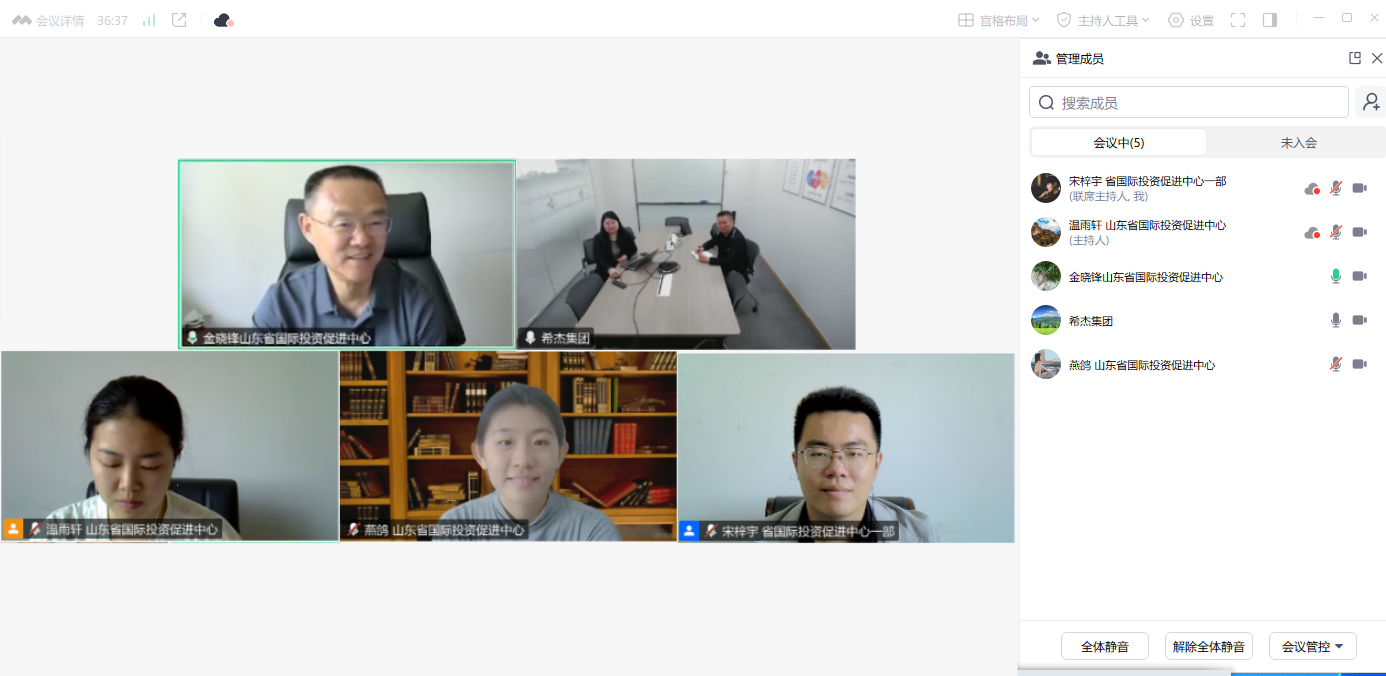This screenshot has height=676, width=1386.
Task: Mute 金晓锋's active microphone
Action: (1335, 276)
